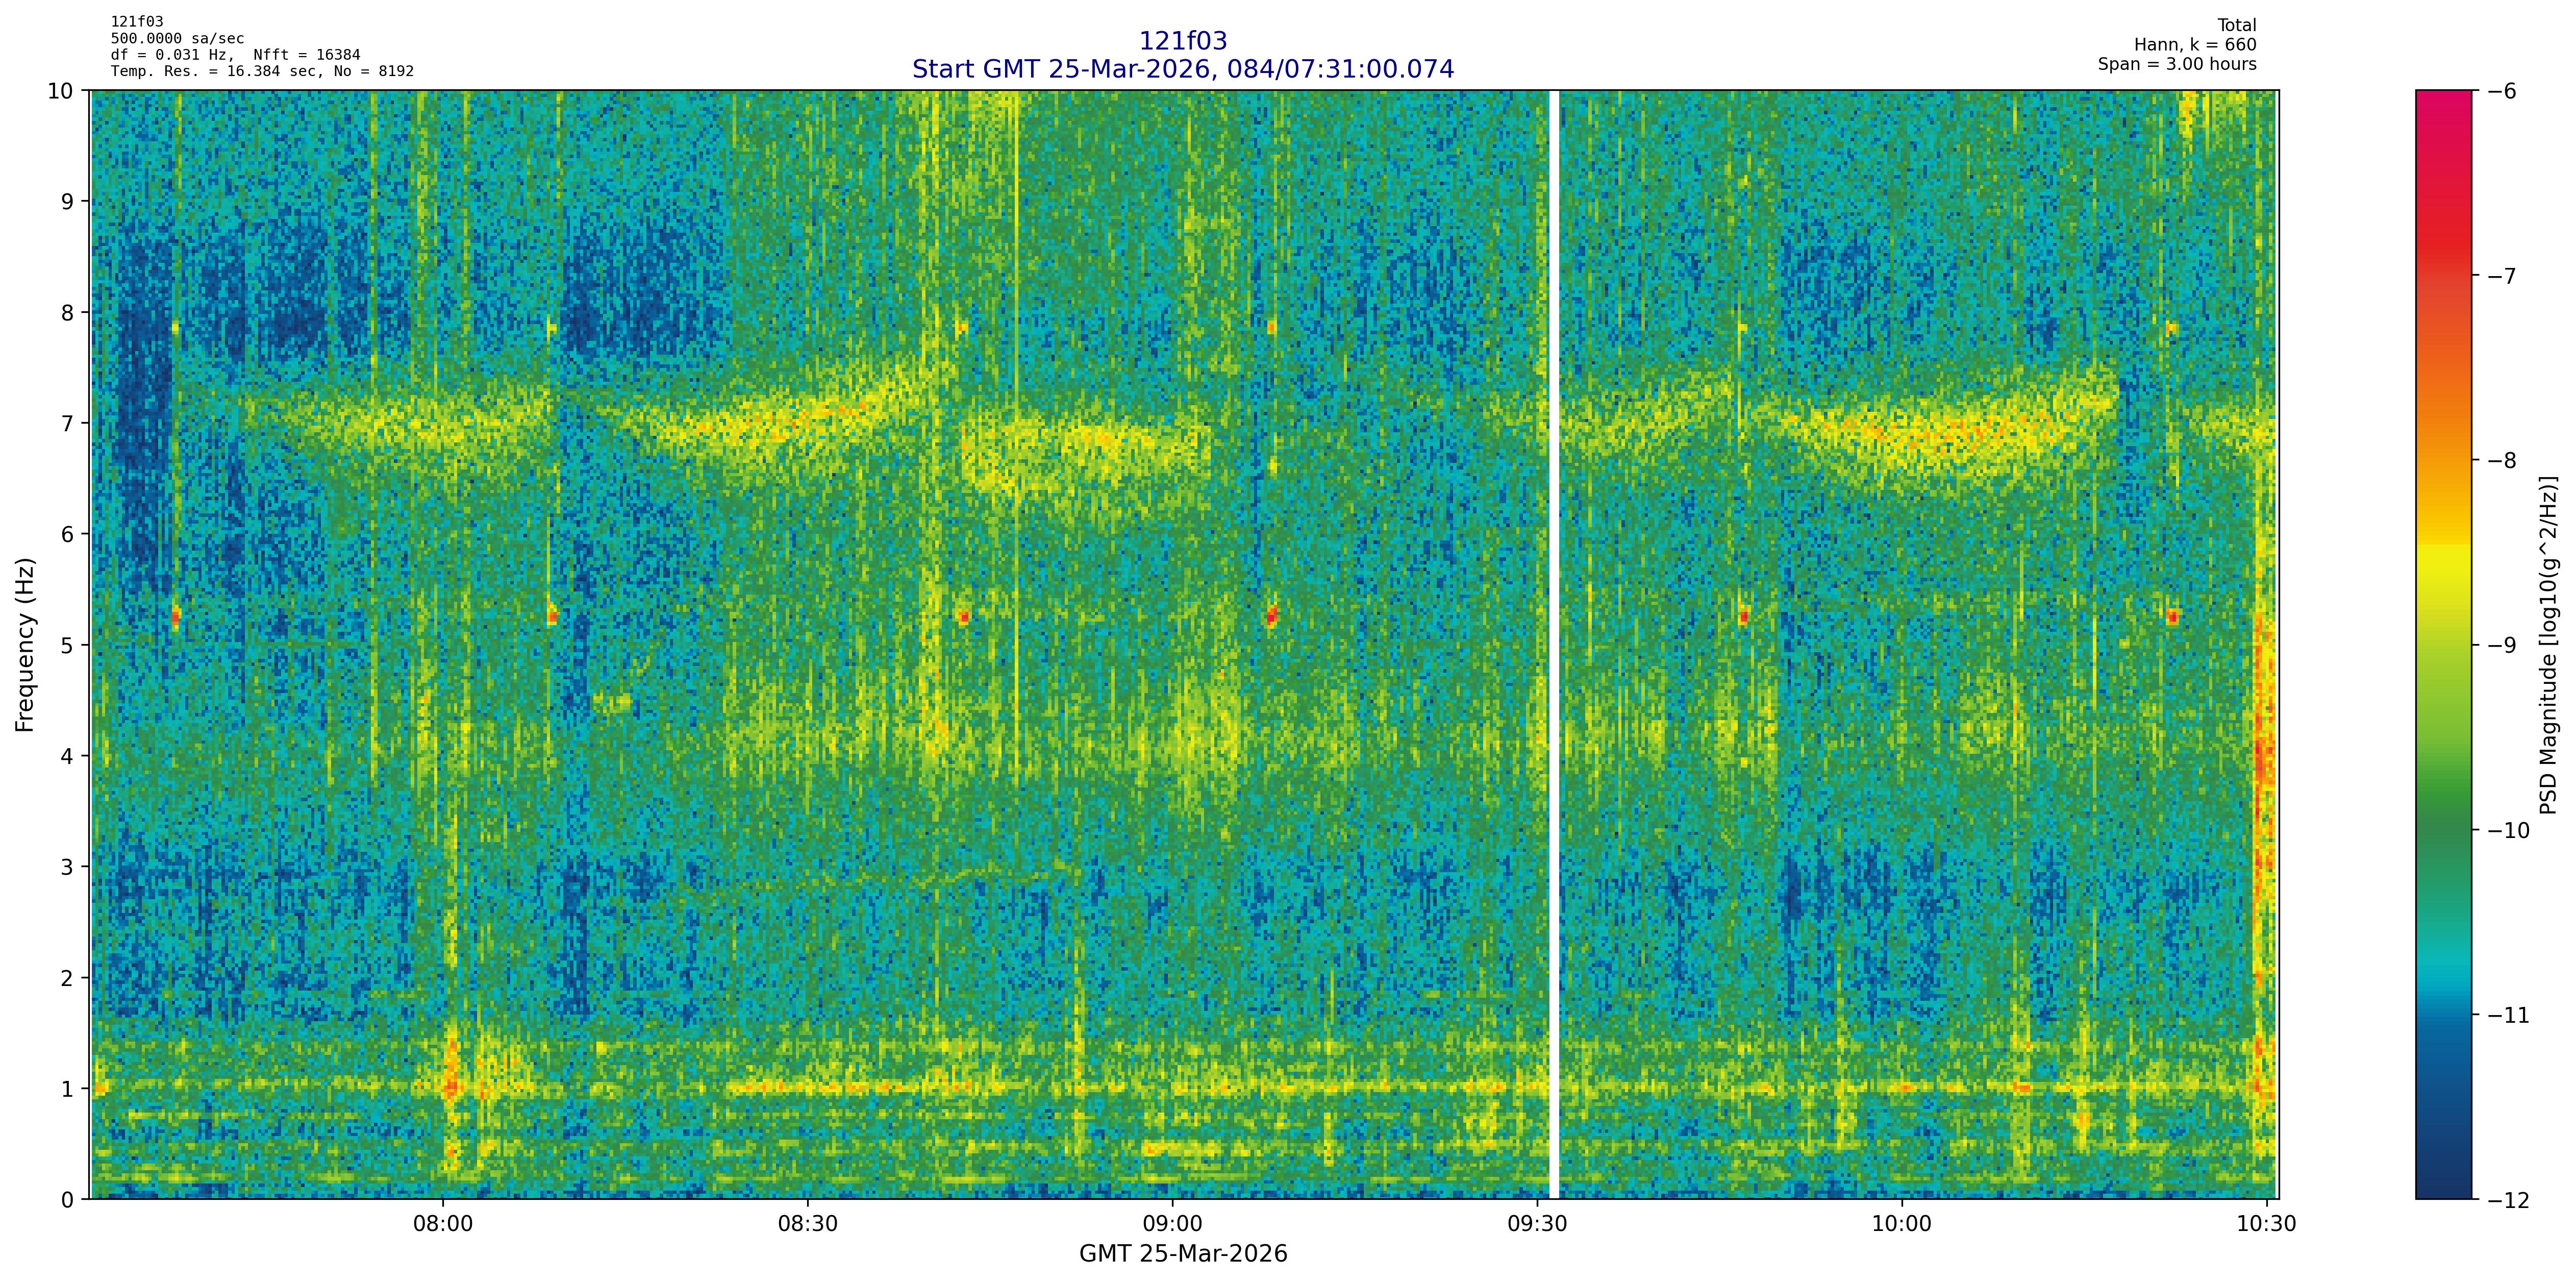Click the 10 Hz frequency tick label
Image resolution: width=2576 pixels, height=1282 pixels.
point(61,91)
